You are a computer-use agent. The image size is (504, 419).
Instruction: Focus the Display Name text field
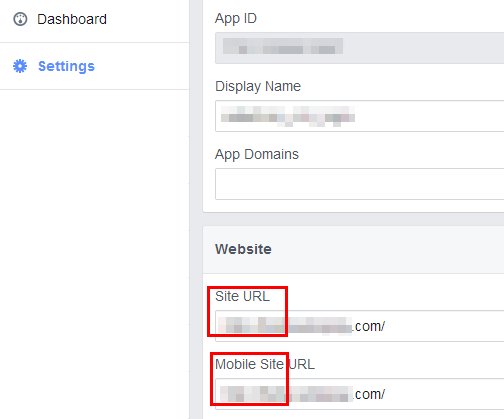tap(360, 116)
